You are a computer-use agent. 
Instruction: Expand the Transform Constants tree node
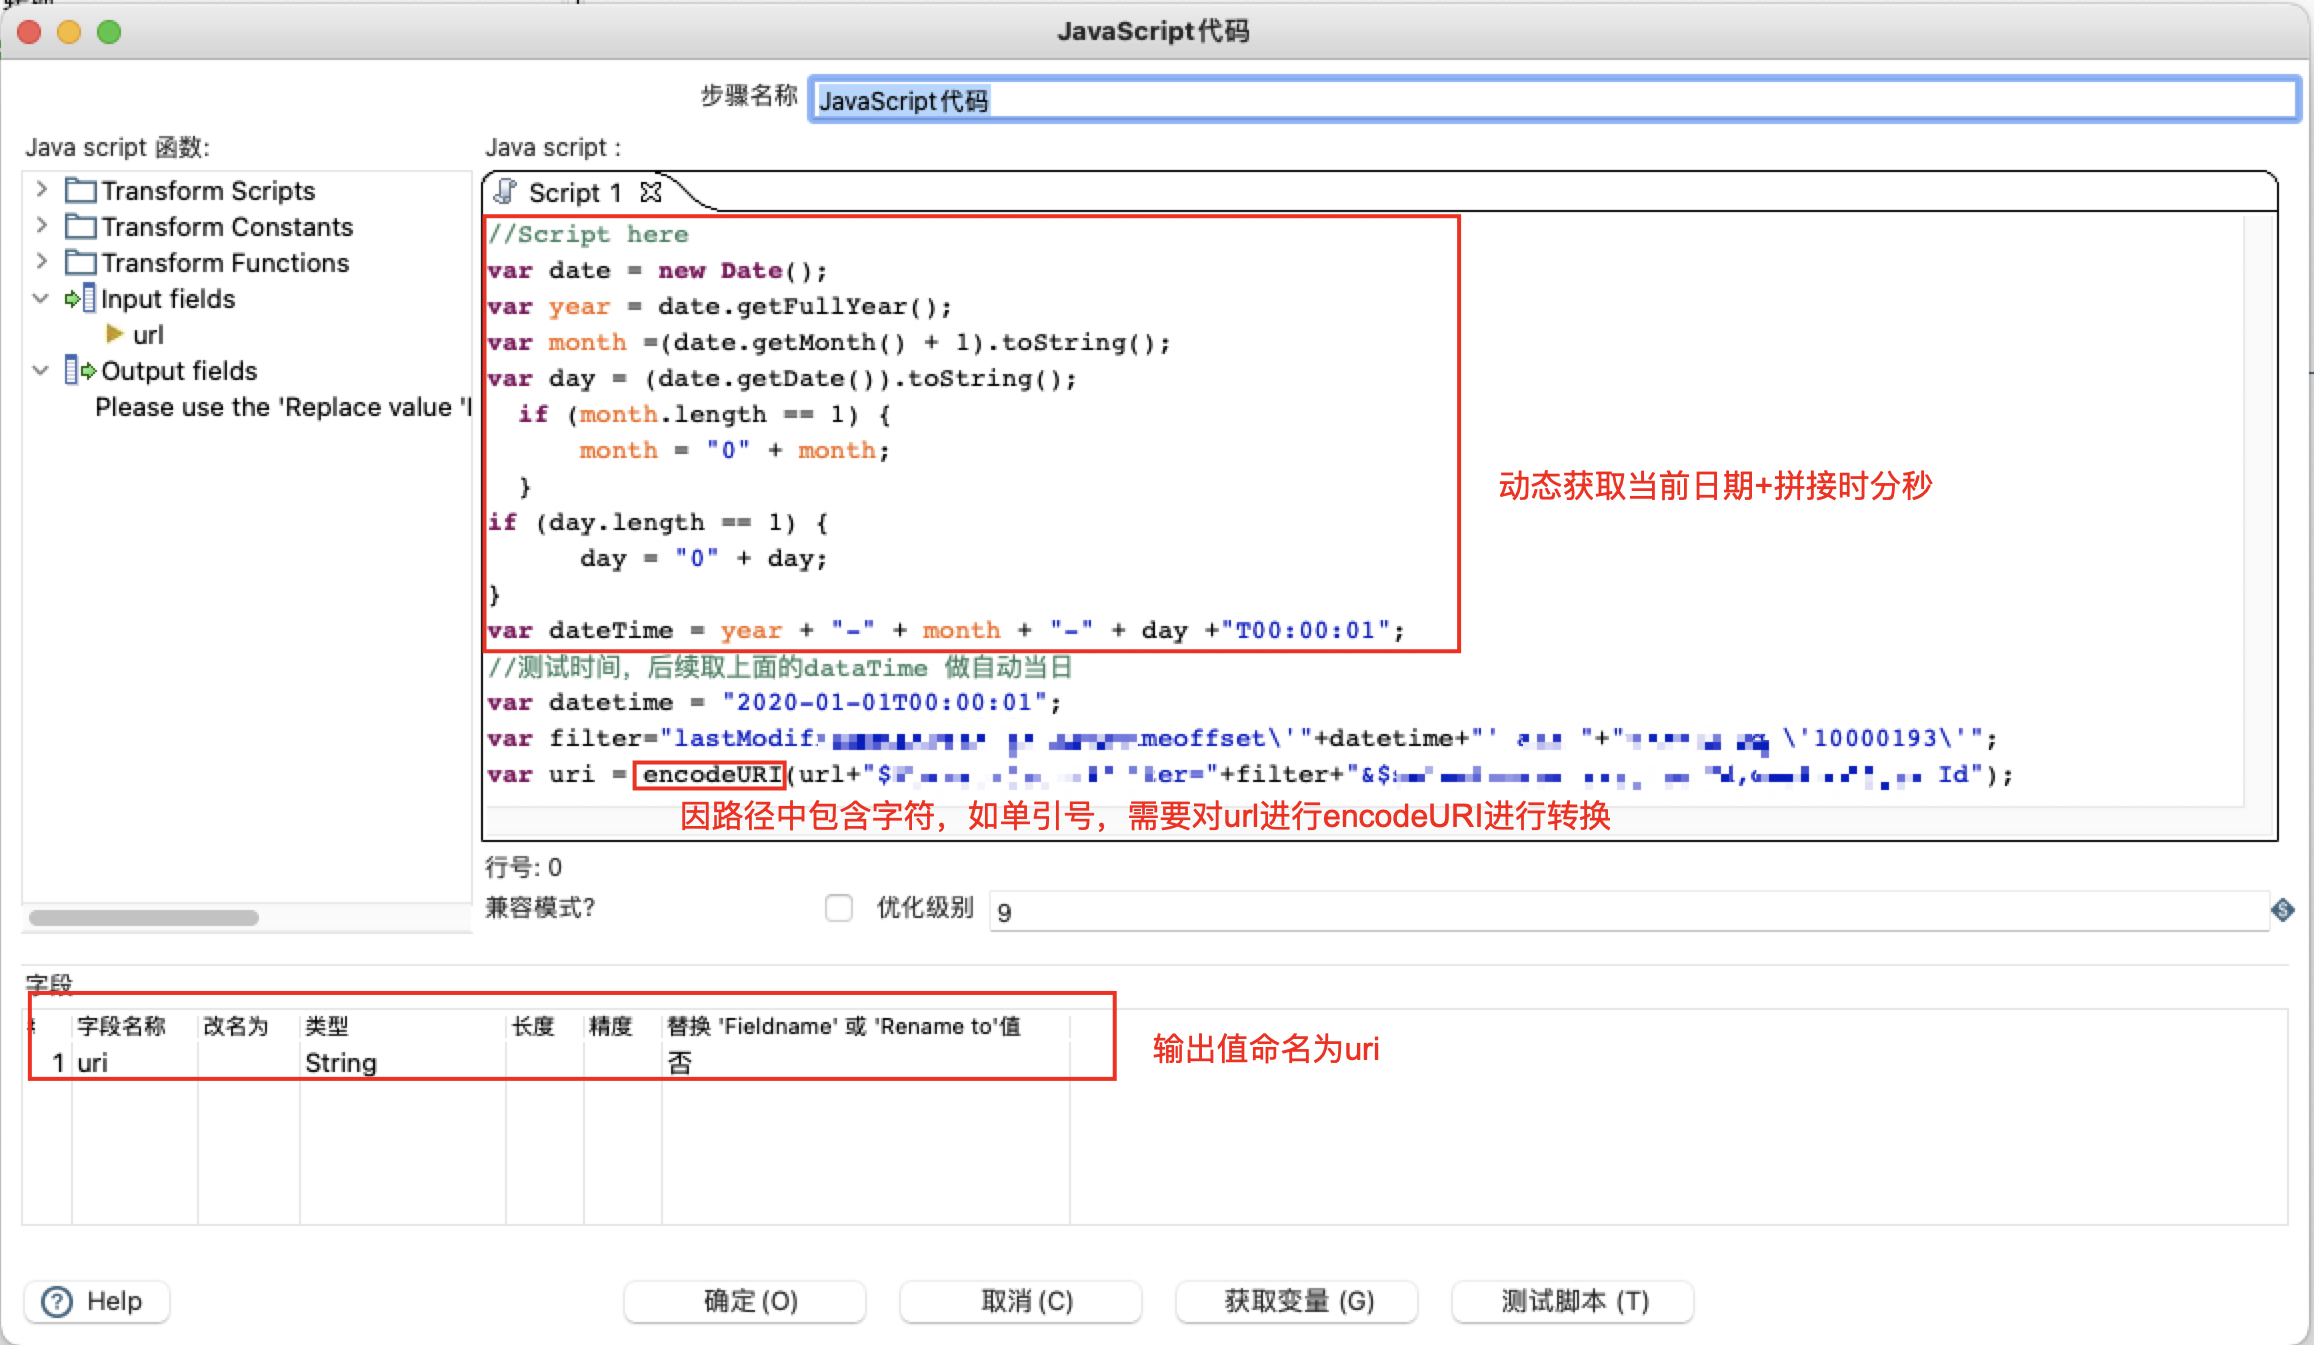[41, 225]
